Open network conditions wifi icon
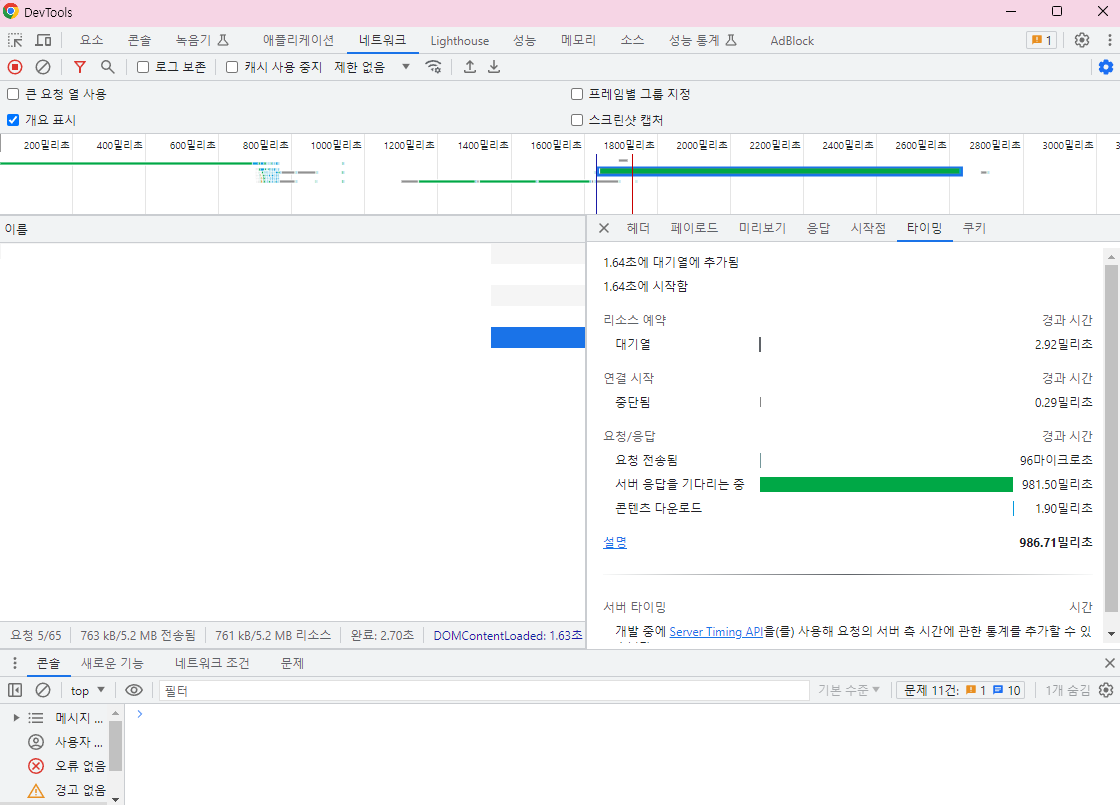 pyautogui.click(x=433, y=67)
